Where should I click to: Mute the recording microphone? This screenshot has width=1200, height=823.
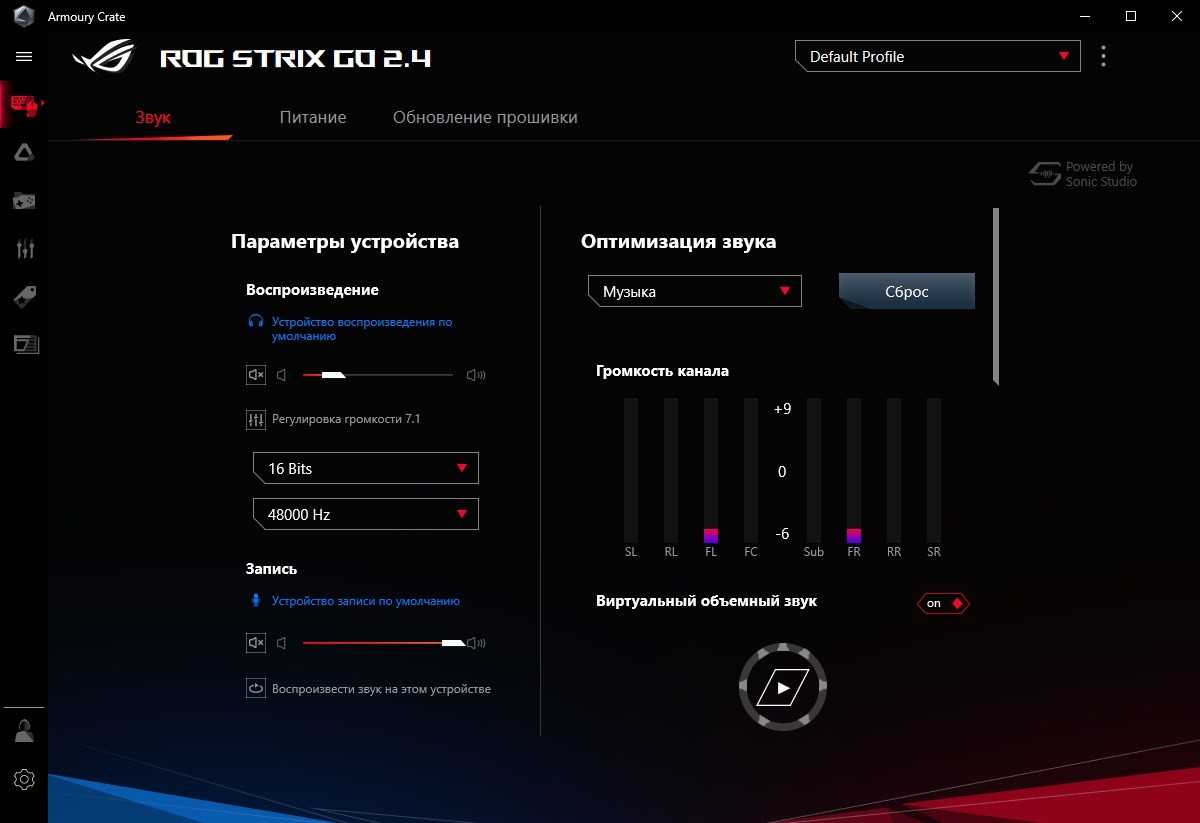coord(256,643)
